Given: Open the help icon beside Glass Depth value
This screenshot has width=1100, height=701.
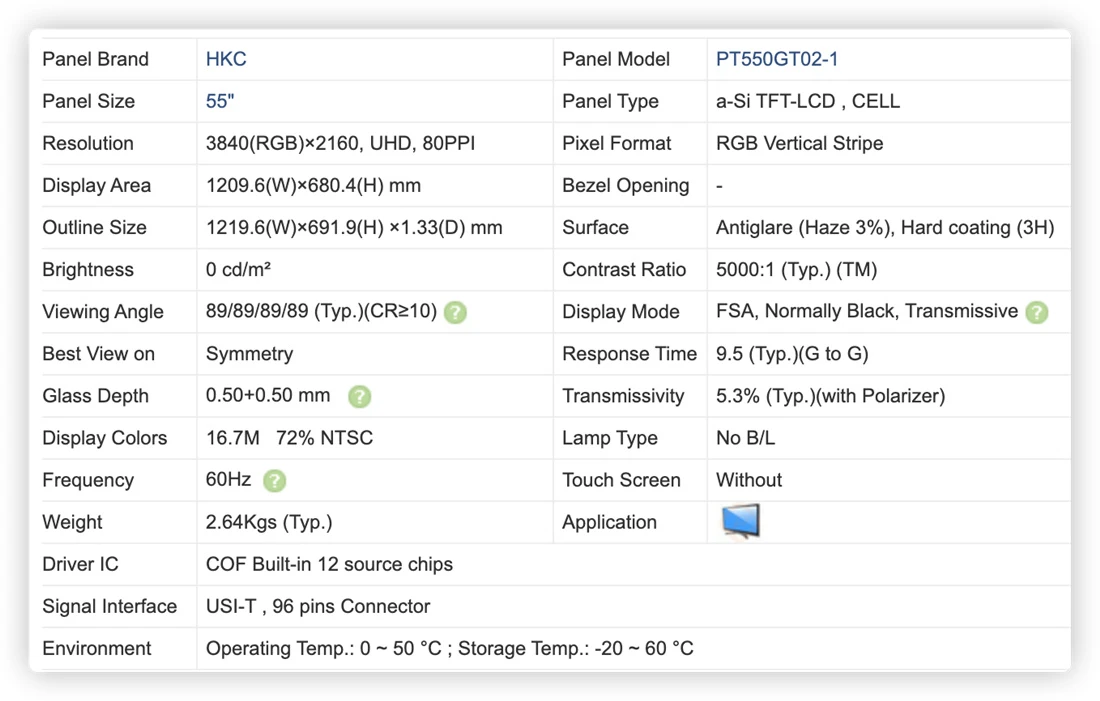Looking at the screenshot, I should tap(359, 396).
